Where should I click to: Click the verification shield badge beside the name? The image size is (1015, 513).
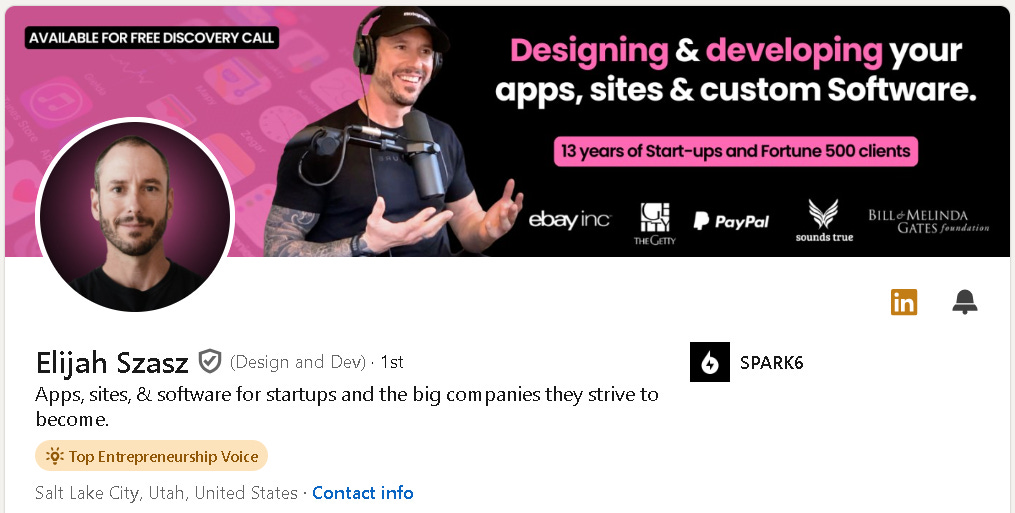(x=210, y=361)
